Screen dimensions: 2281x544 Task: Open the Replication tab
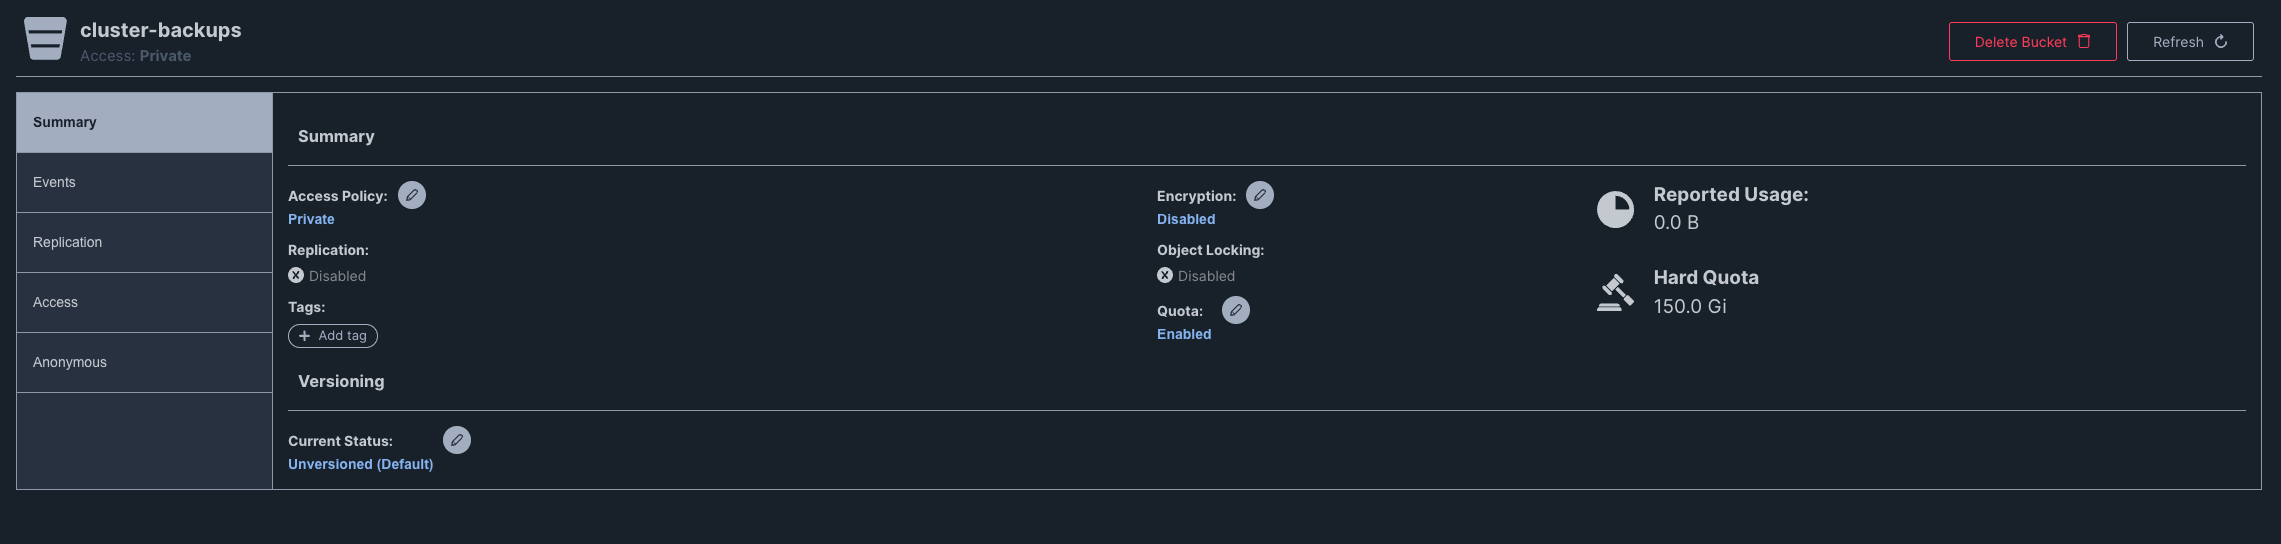(x=144, y=242)
